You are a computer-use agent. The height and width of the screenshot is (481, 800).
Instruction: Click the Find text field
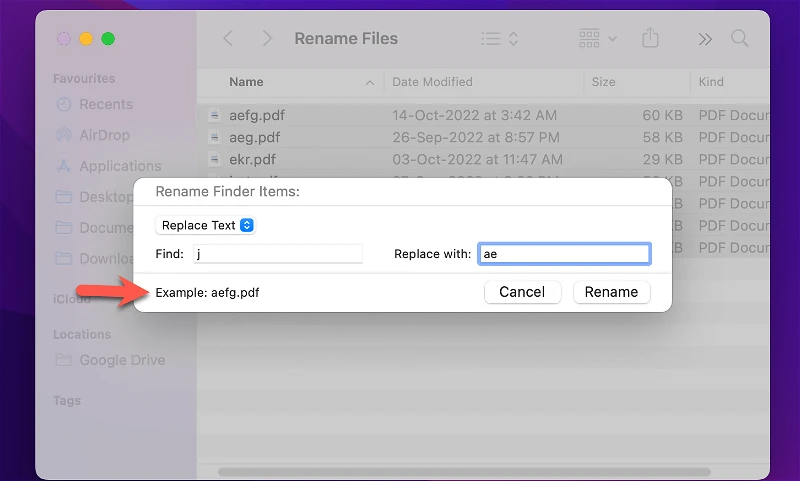click(x=277, y=254)
